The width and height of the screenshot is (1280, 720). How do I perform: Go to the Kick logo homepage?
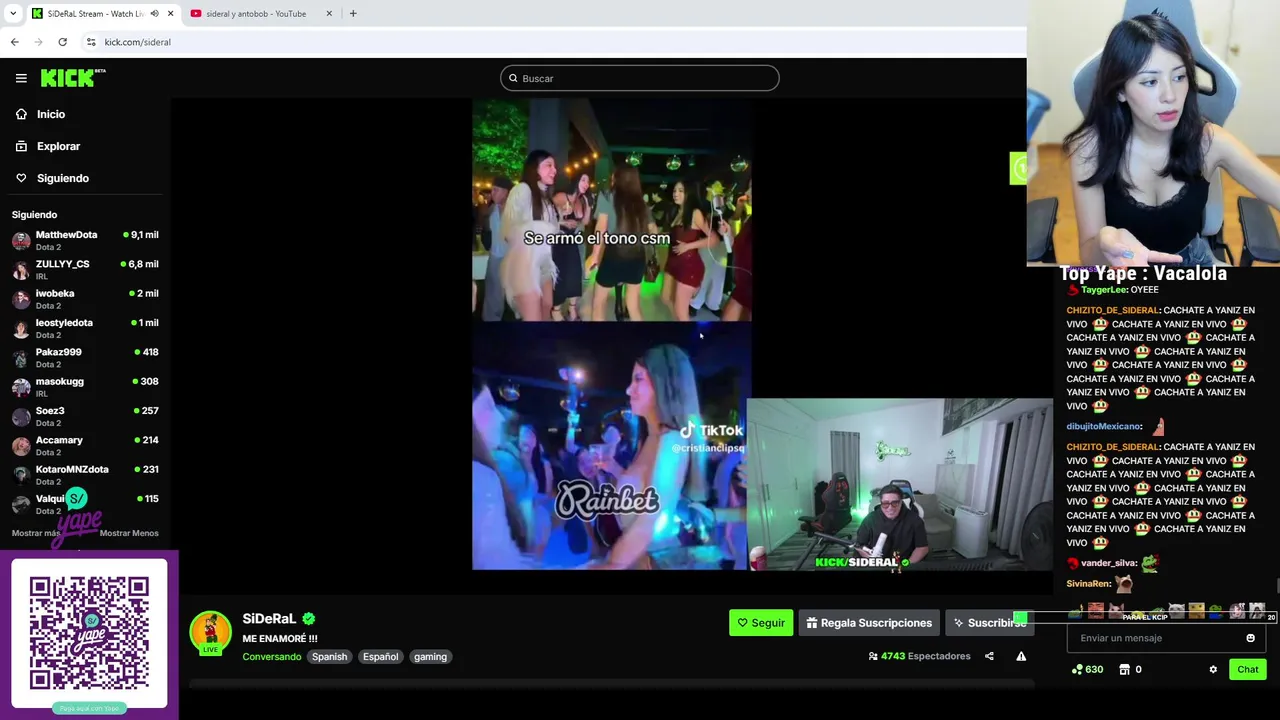coord(73,78)
